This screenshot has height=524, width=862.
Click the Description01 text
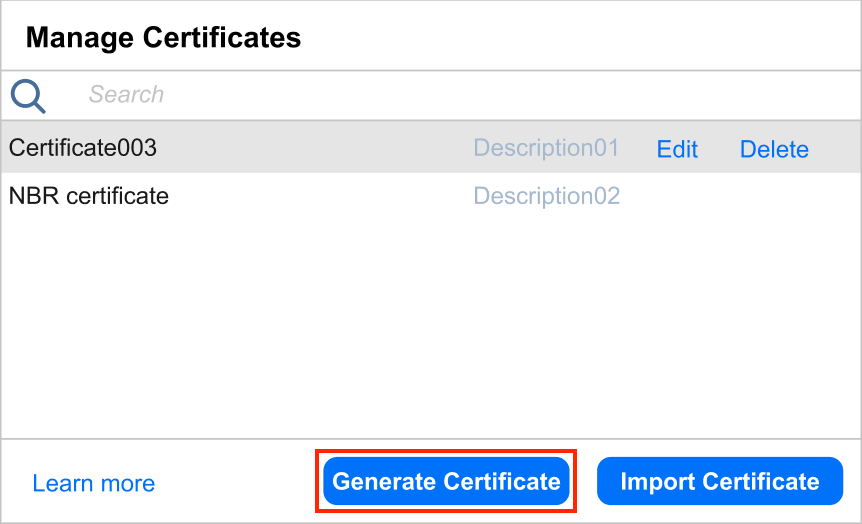pos(546,148)
